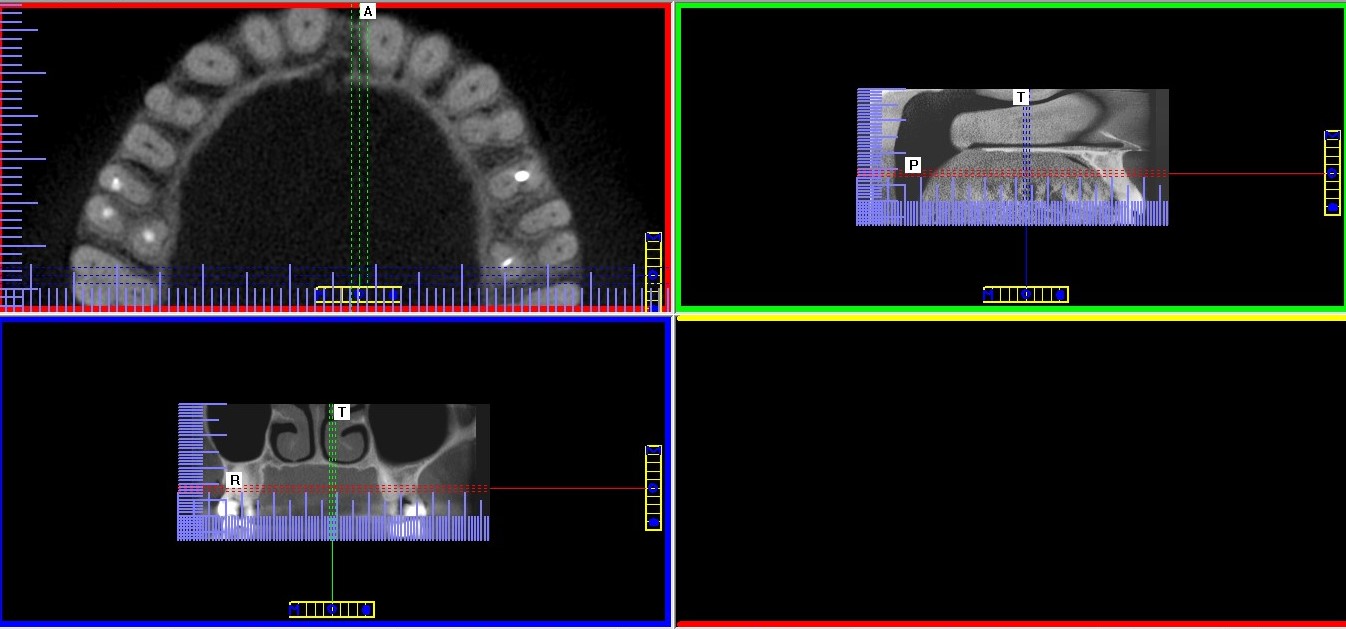Click the 'M' handle atop sagittal pane's vertical slider
Image resolution: width=1346 pixels, height=629 pixels.
click(x=1332, y=135)
